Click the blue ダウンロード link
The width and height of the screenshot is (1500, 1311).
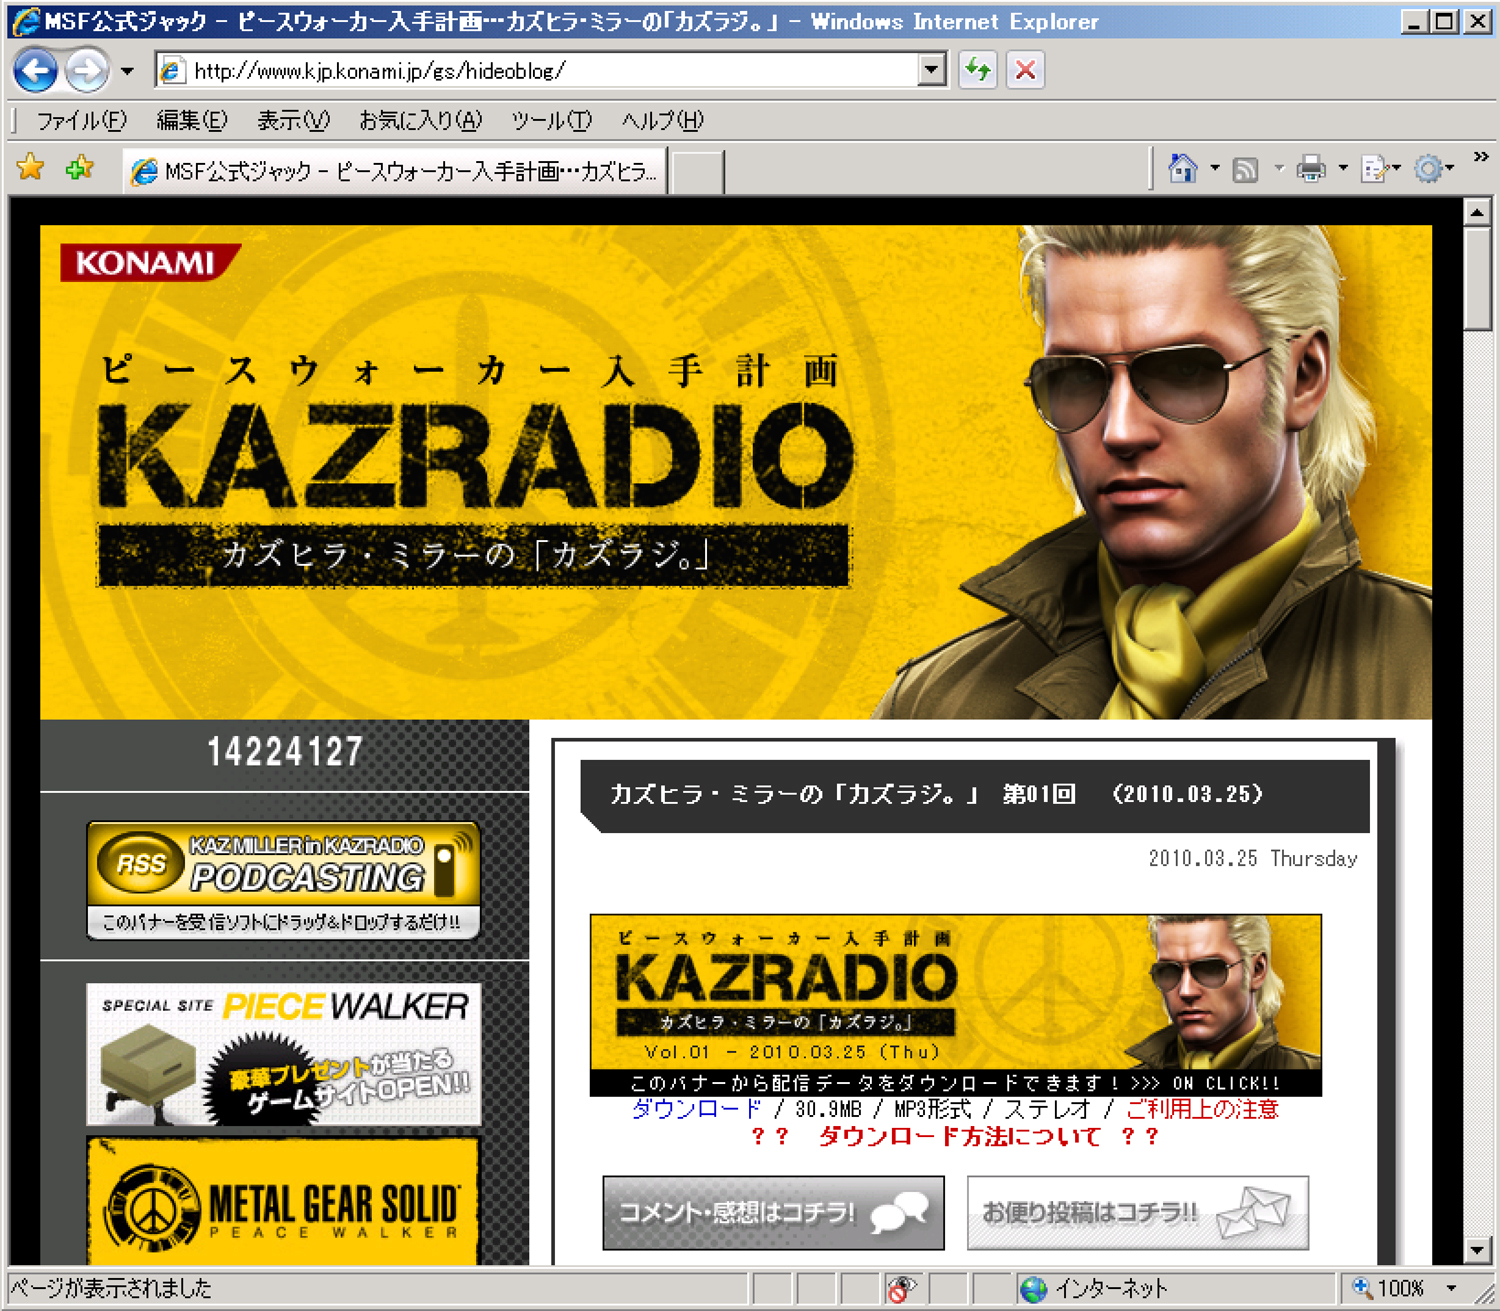[697, 1109]
